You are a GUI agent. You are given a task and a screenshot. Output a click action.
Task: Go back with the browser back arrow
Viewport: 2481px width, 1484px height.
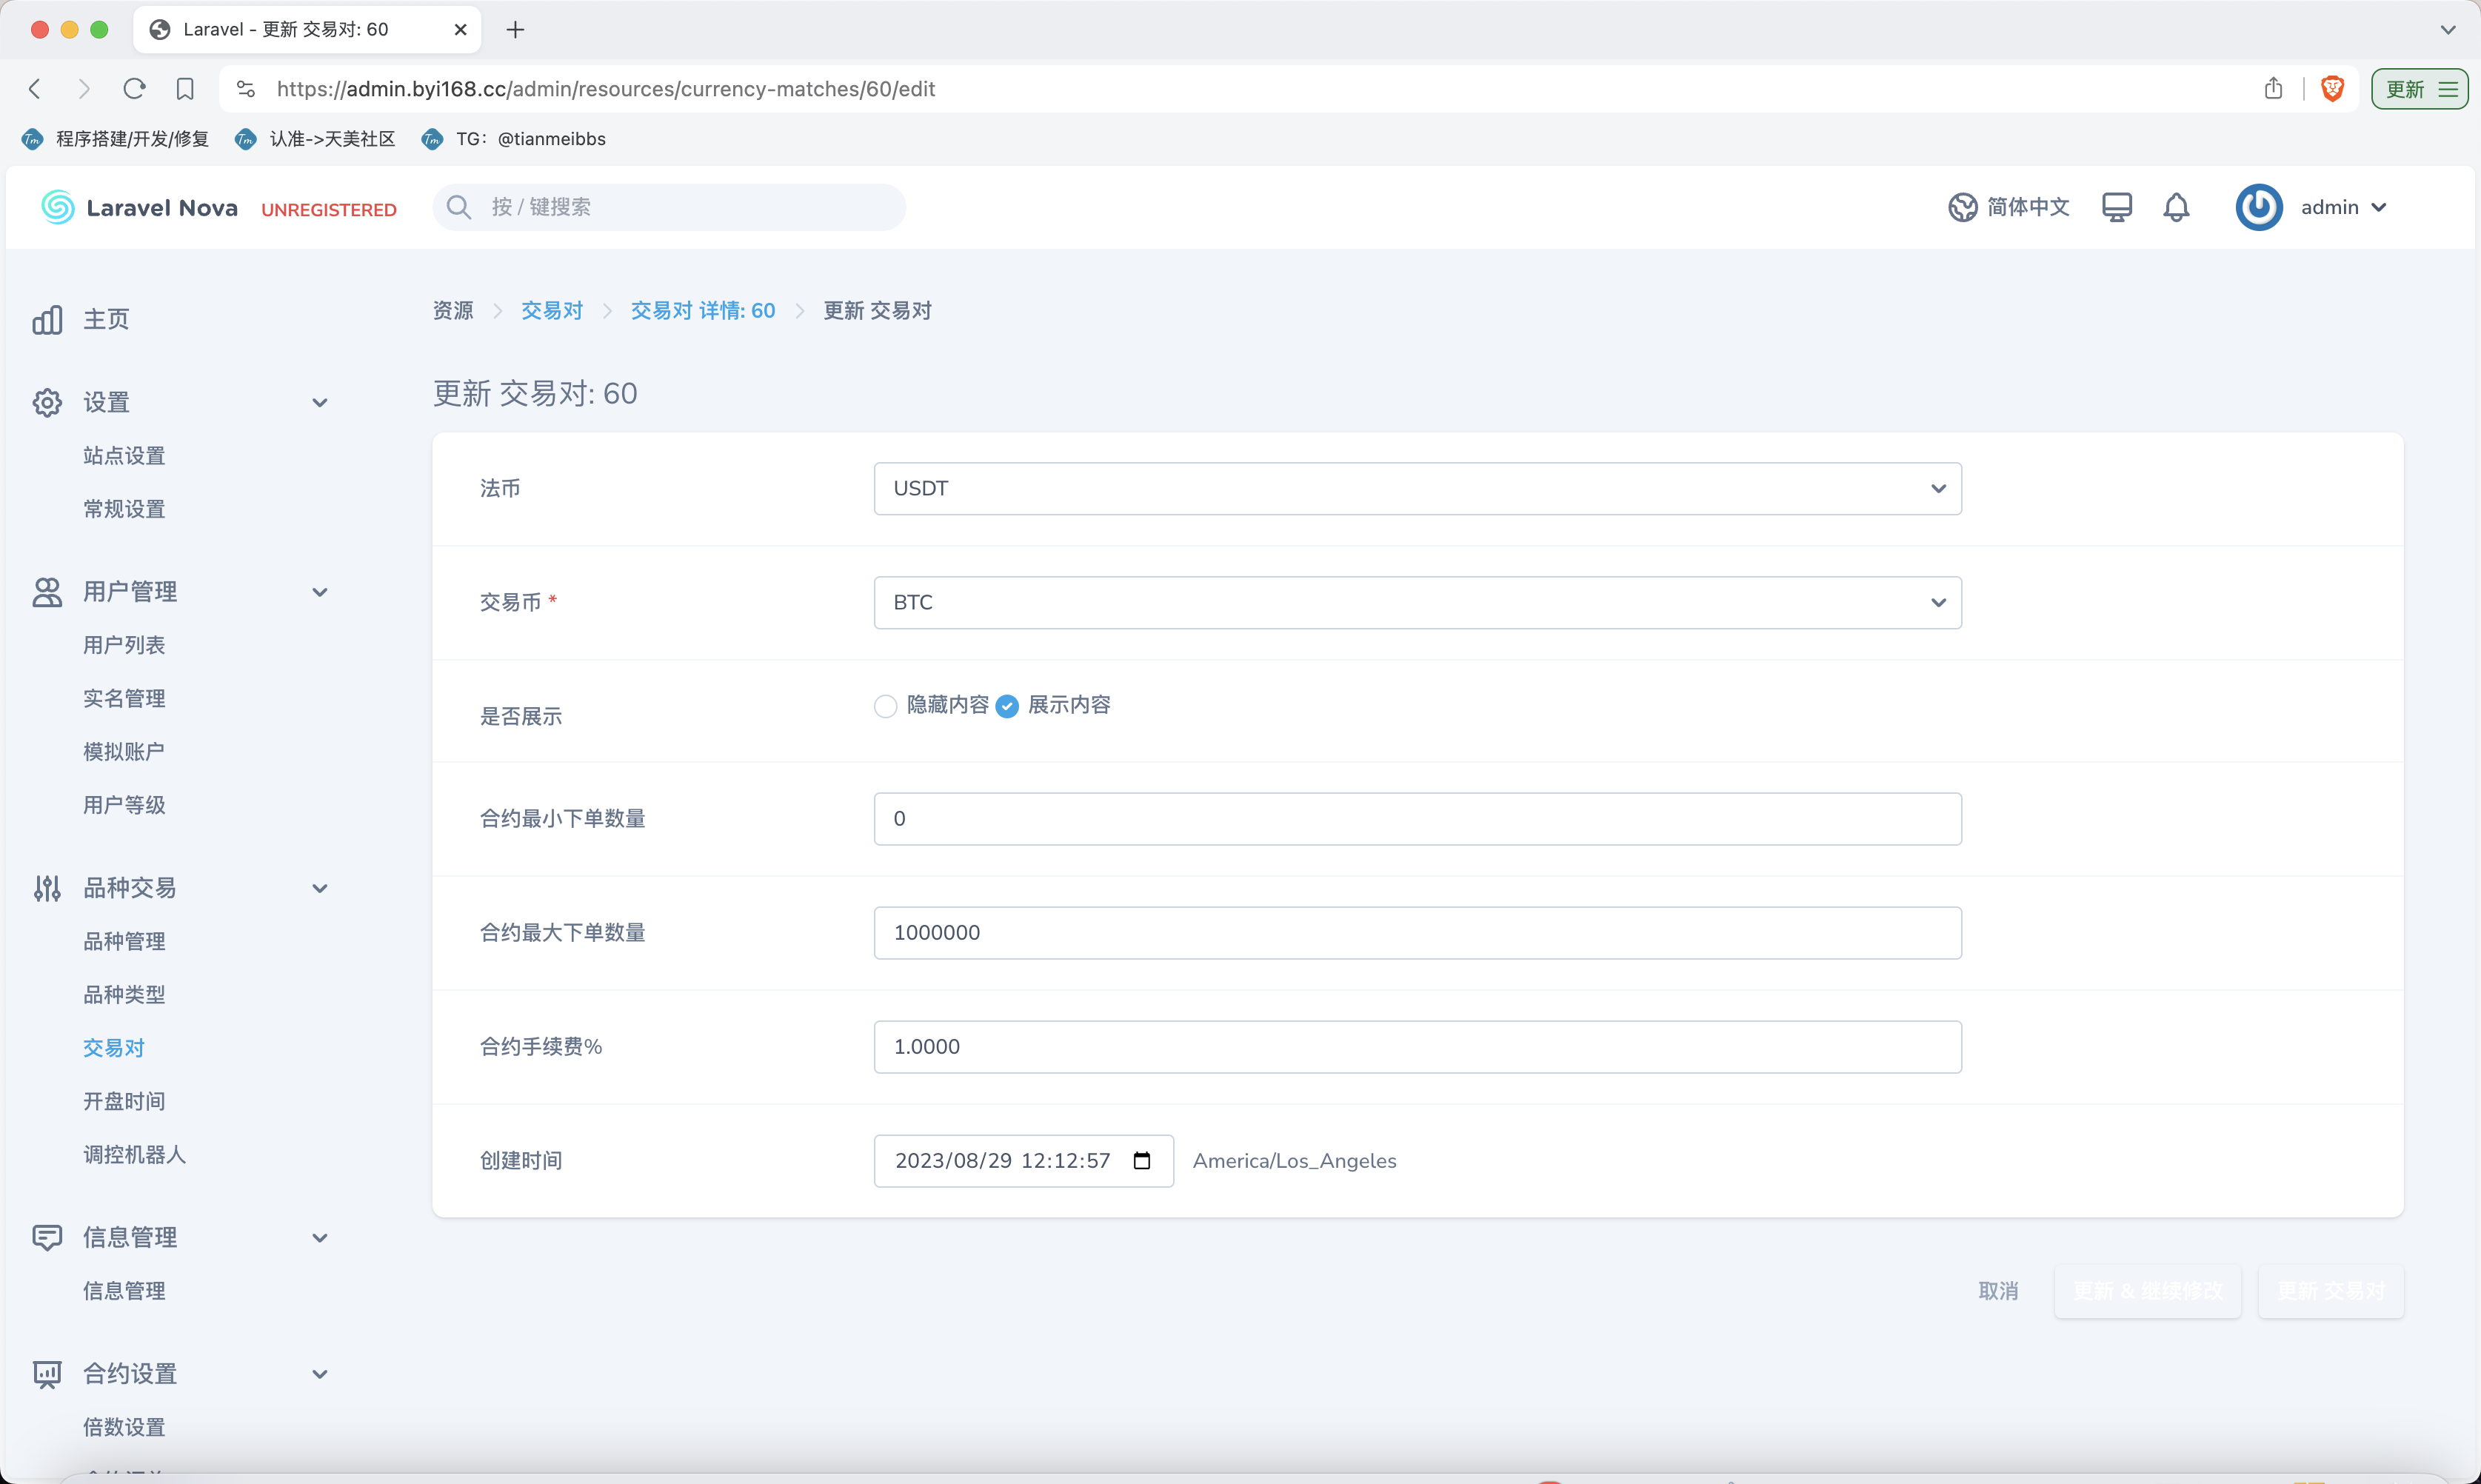[x=35, y=89]
